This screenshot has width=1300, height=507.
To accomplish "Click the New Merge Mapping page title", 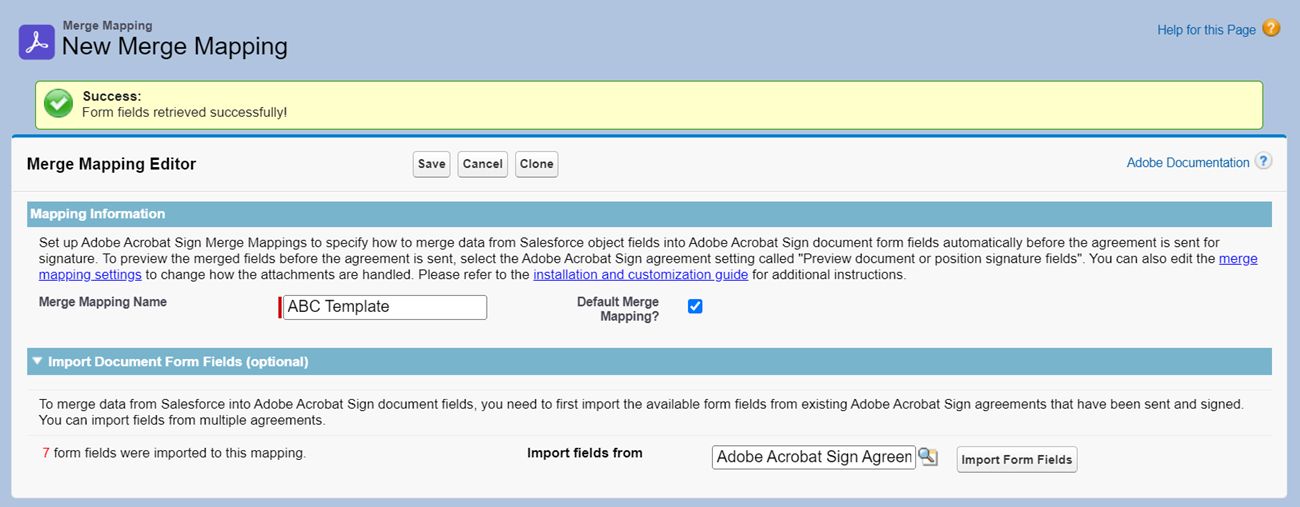I will click(x=175, y=46).
